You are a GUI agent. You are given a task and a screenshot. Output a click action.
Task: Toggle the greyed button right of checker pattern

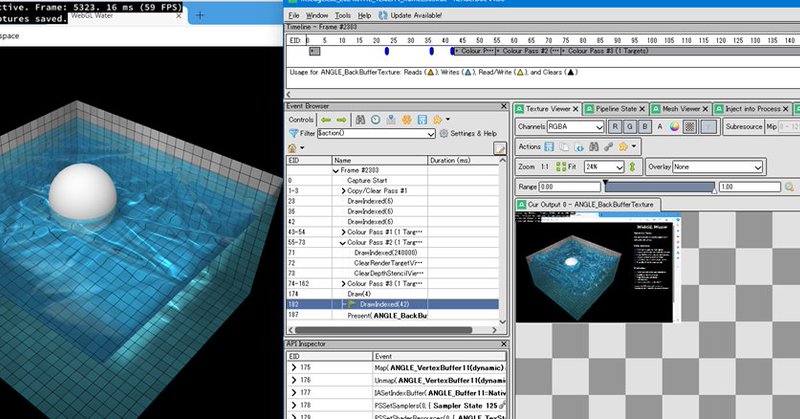(708, 127)
